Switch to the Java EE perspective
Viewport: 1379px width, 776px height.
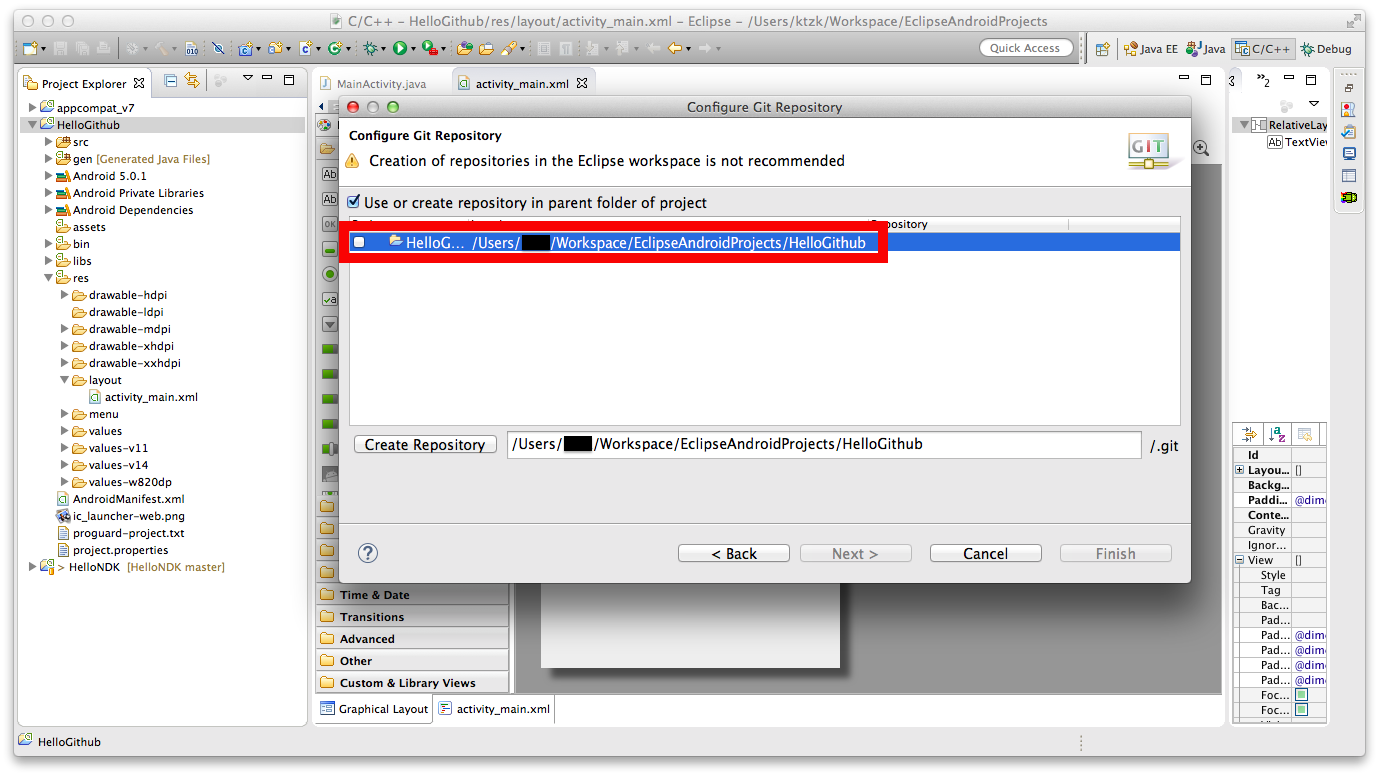pos(1150,48)
